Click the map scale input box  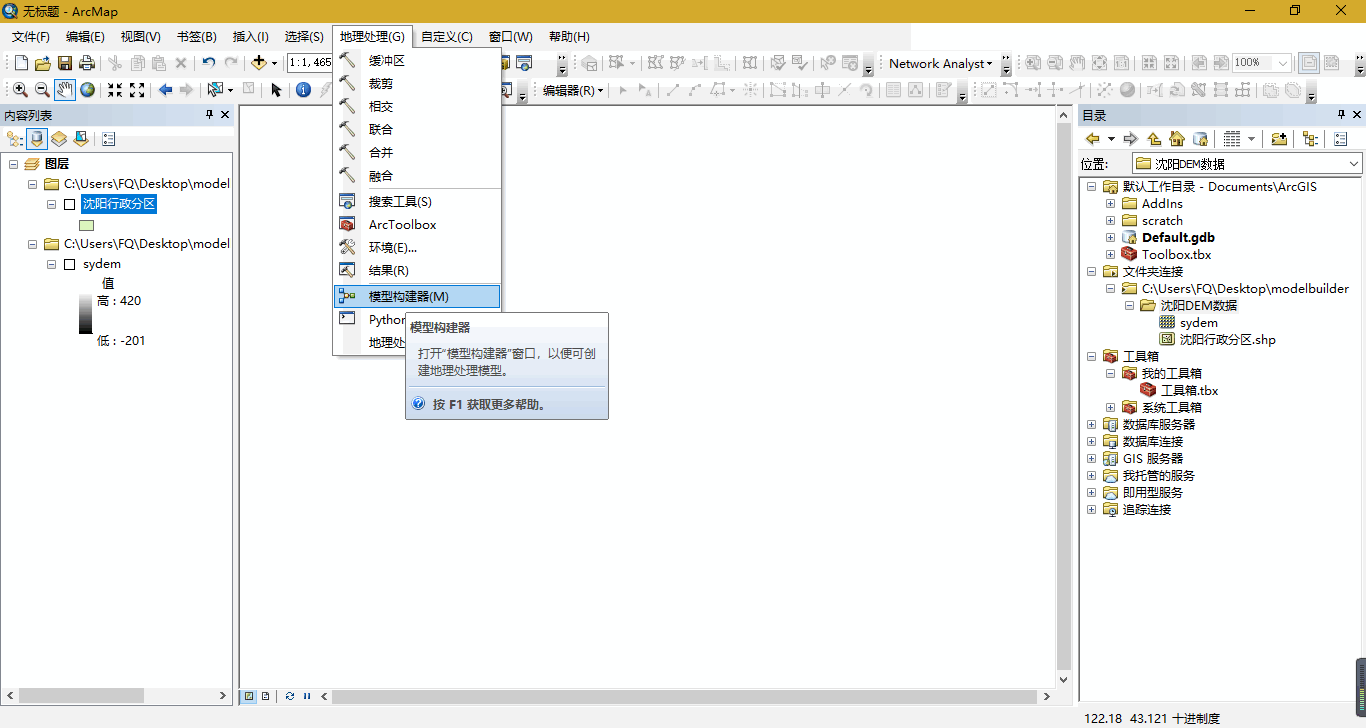click(x=310, y=63)
